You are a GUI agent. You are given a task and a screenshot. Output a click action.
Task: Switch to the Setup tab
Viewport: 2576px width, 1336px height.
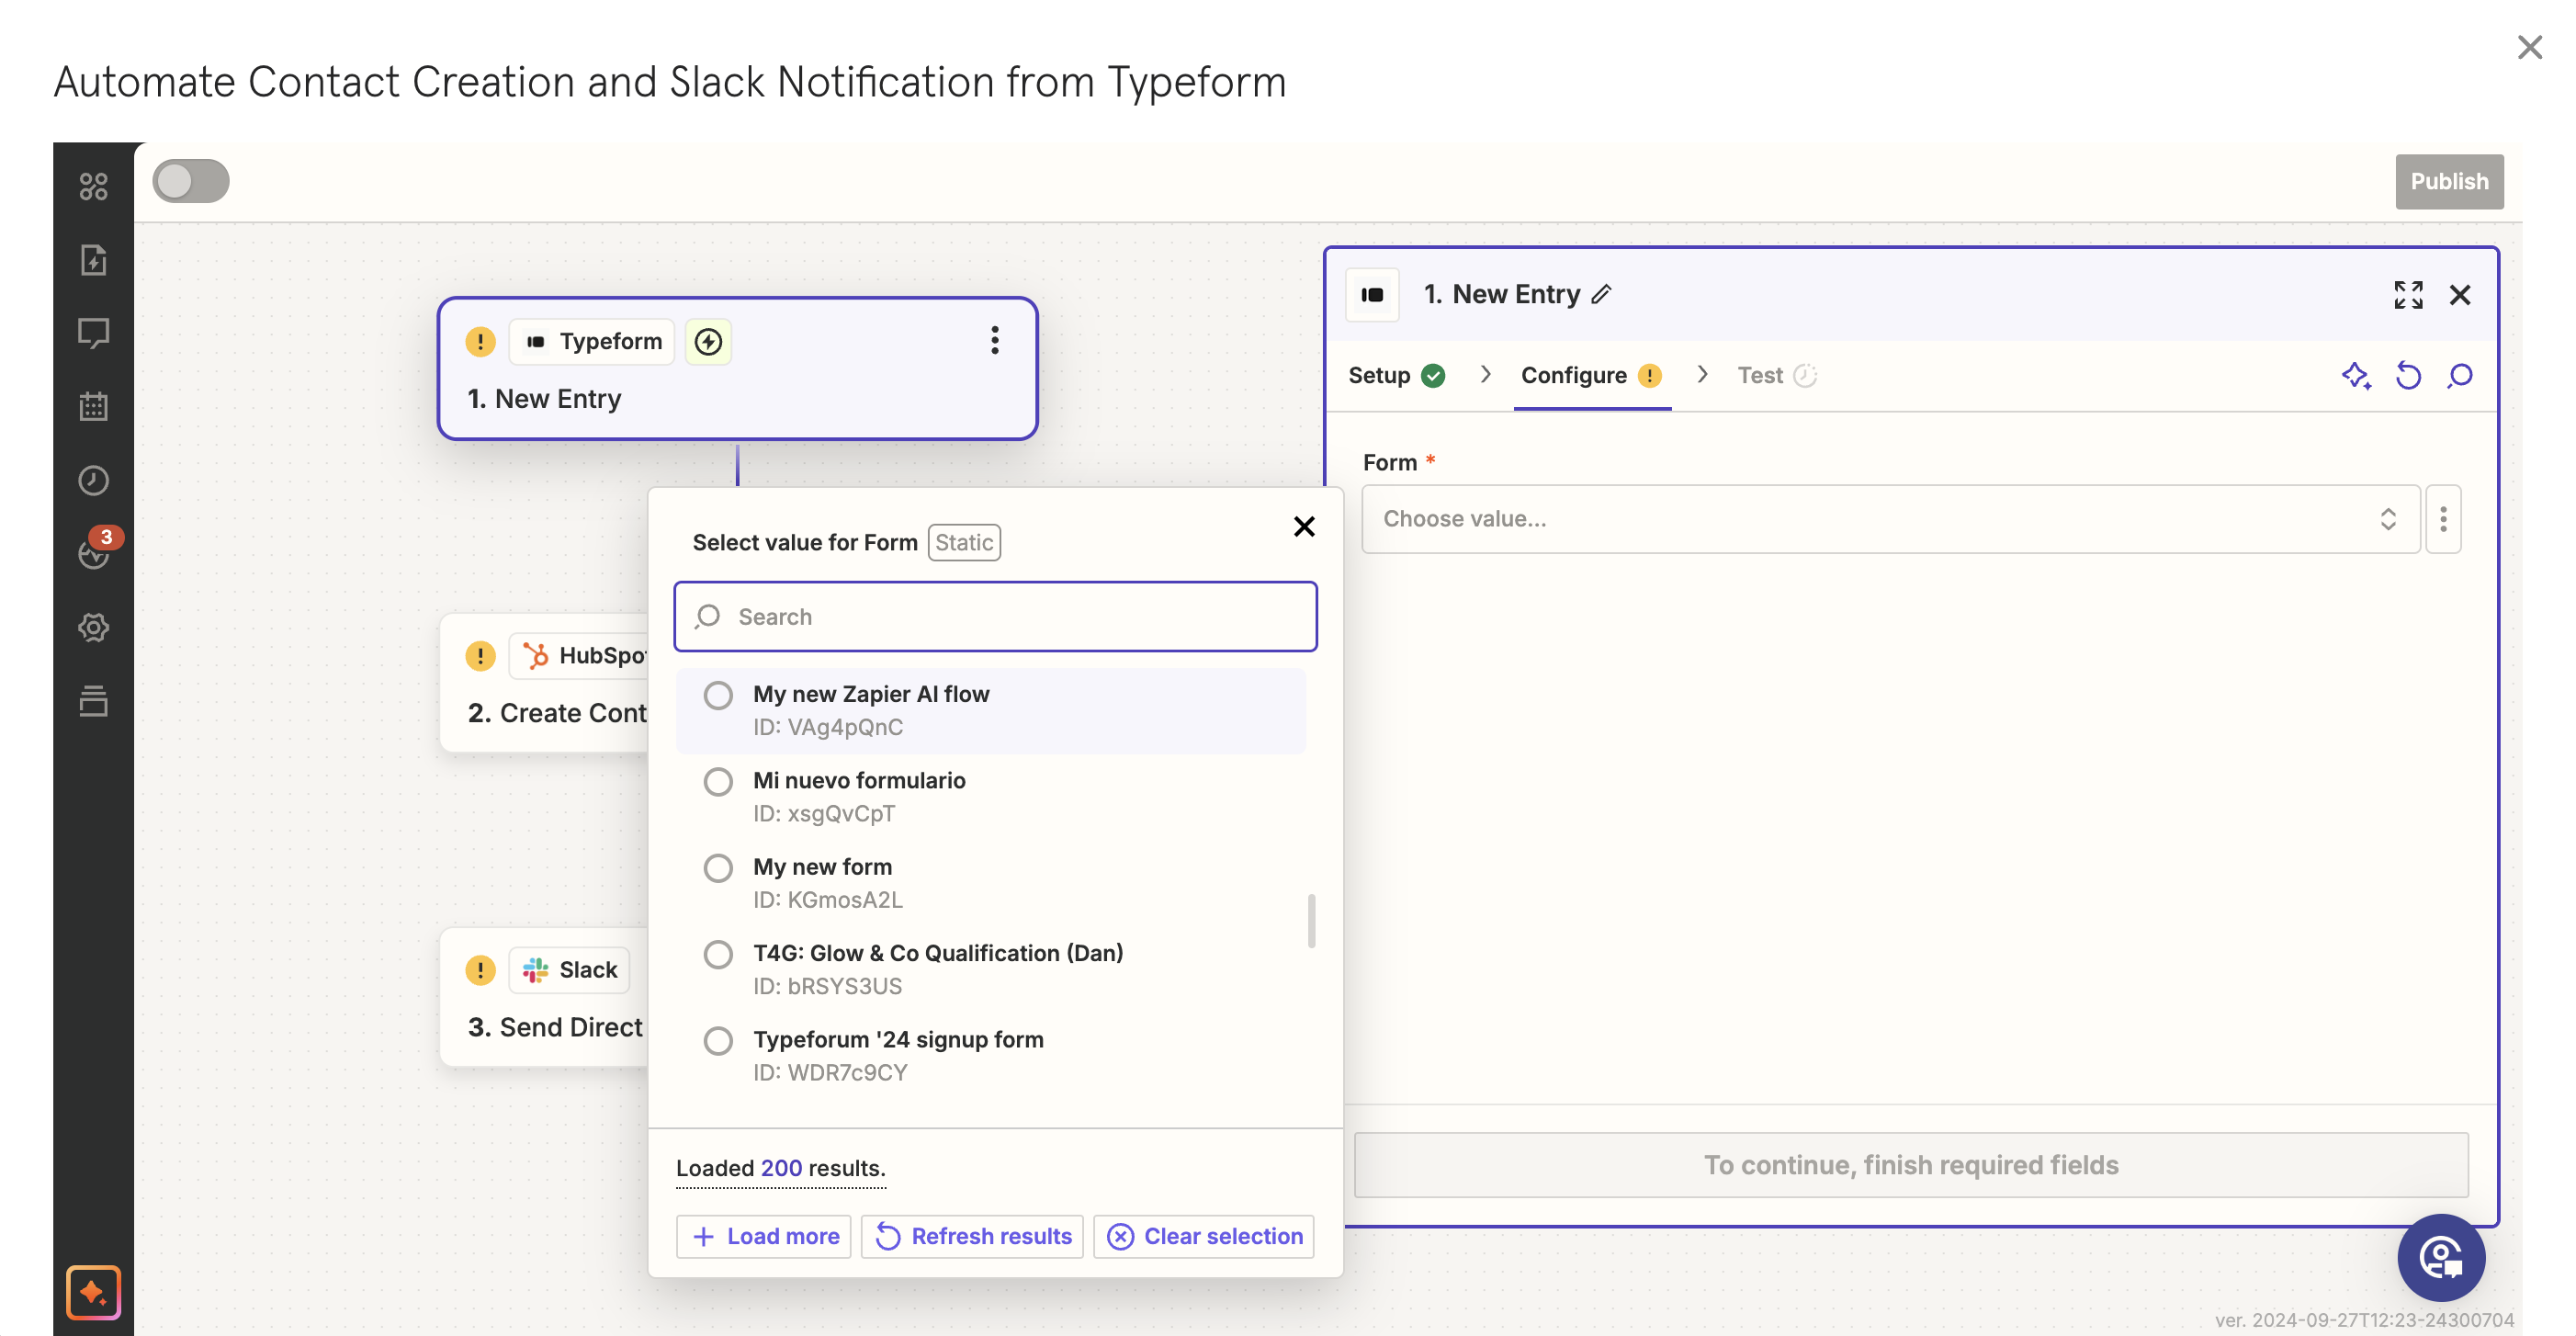pyautogui.click(x=1396, y=376)
